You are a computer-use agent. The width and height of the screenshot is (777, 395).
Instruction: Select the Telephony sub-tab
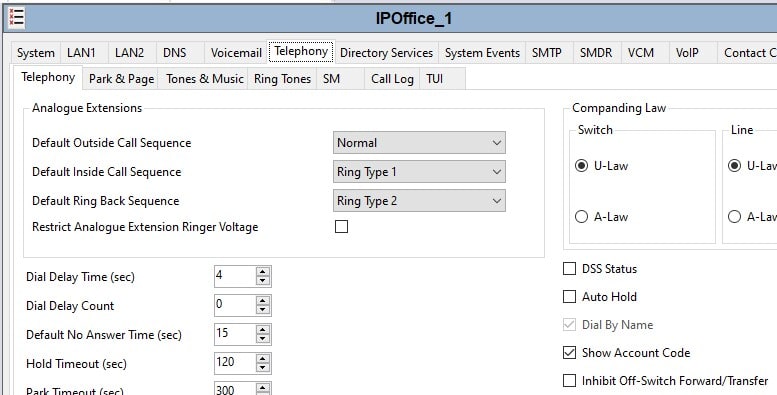click(48, 78)
